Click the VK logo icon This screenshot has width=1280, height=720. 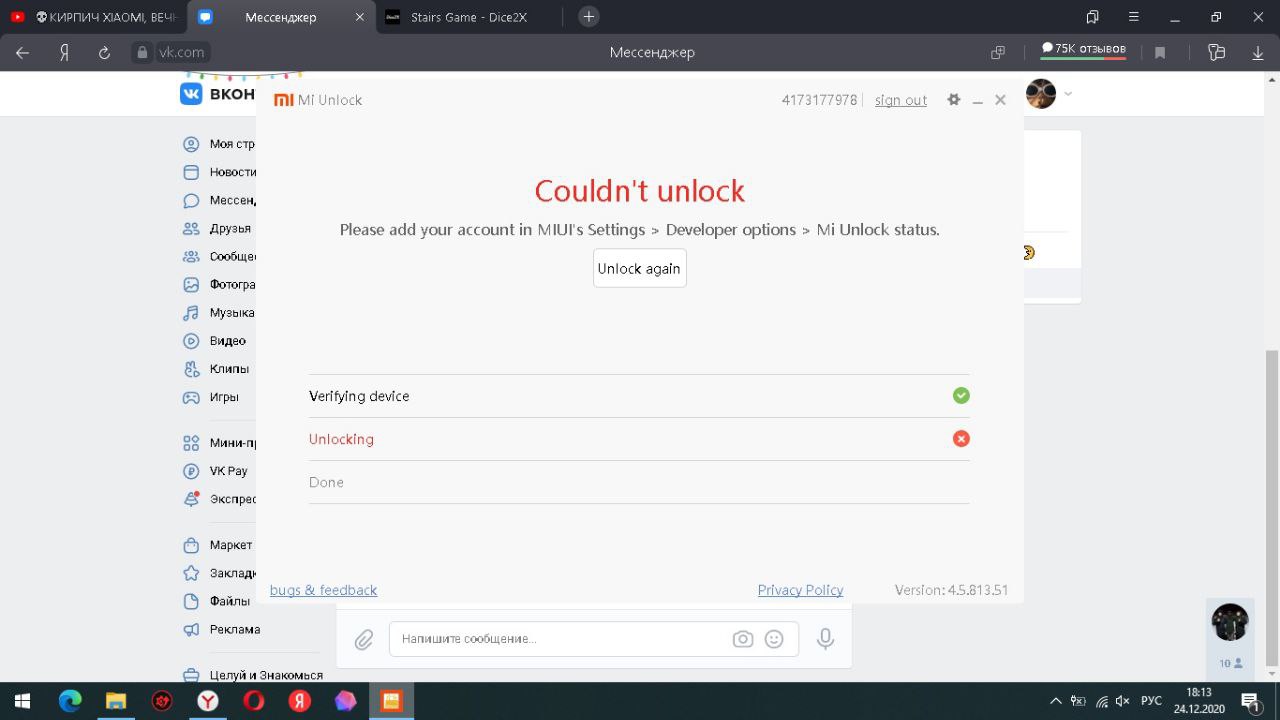(x=191, y=93)
